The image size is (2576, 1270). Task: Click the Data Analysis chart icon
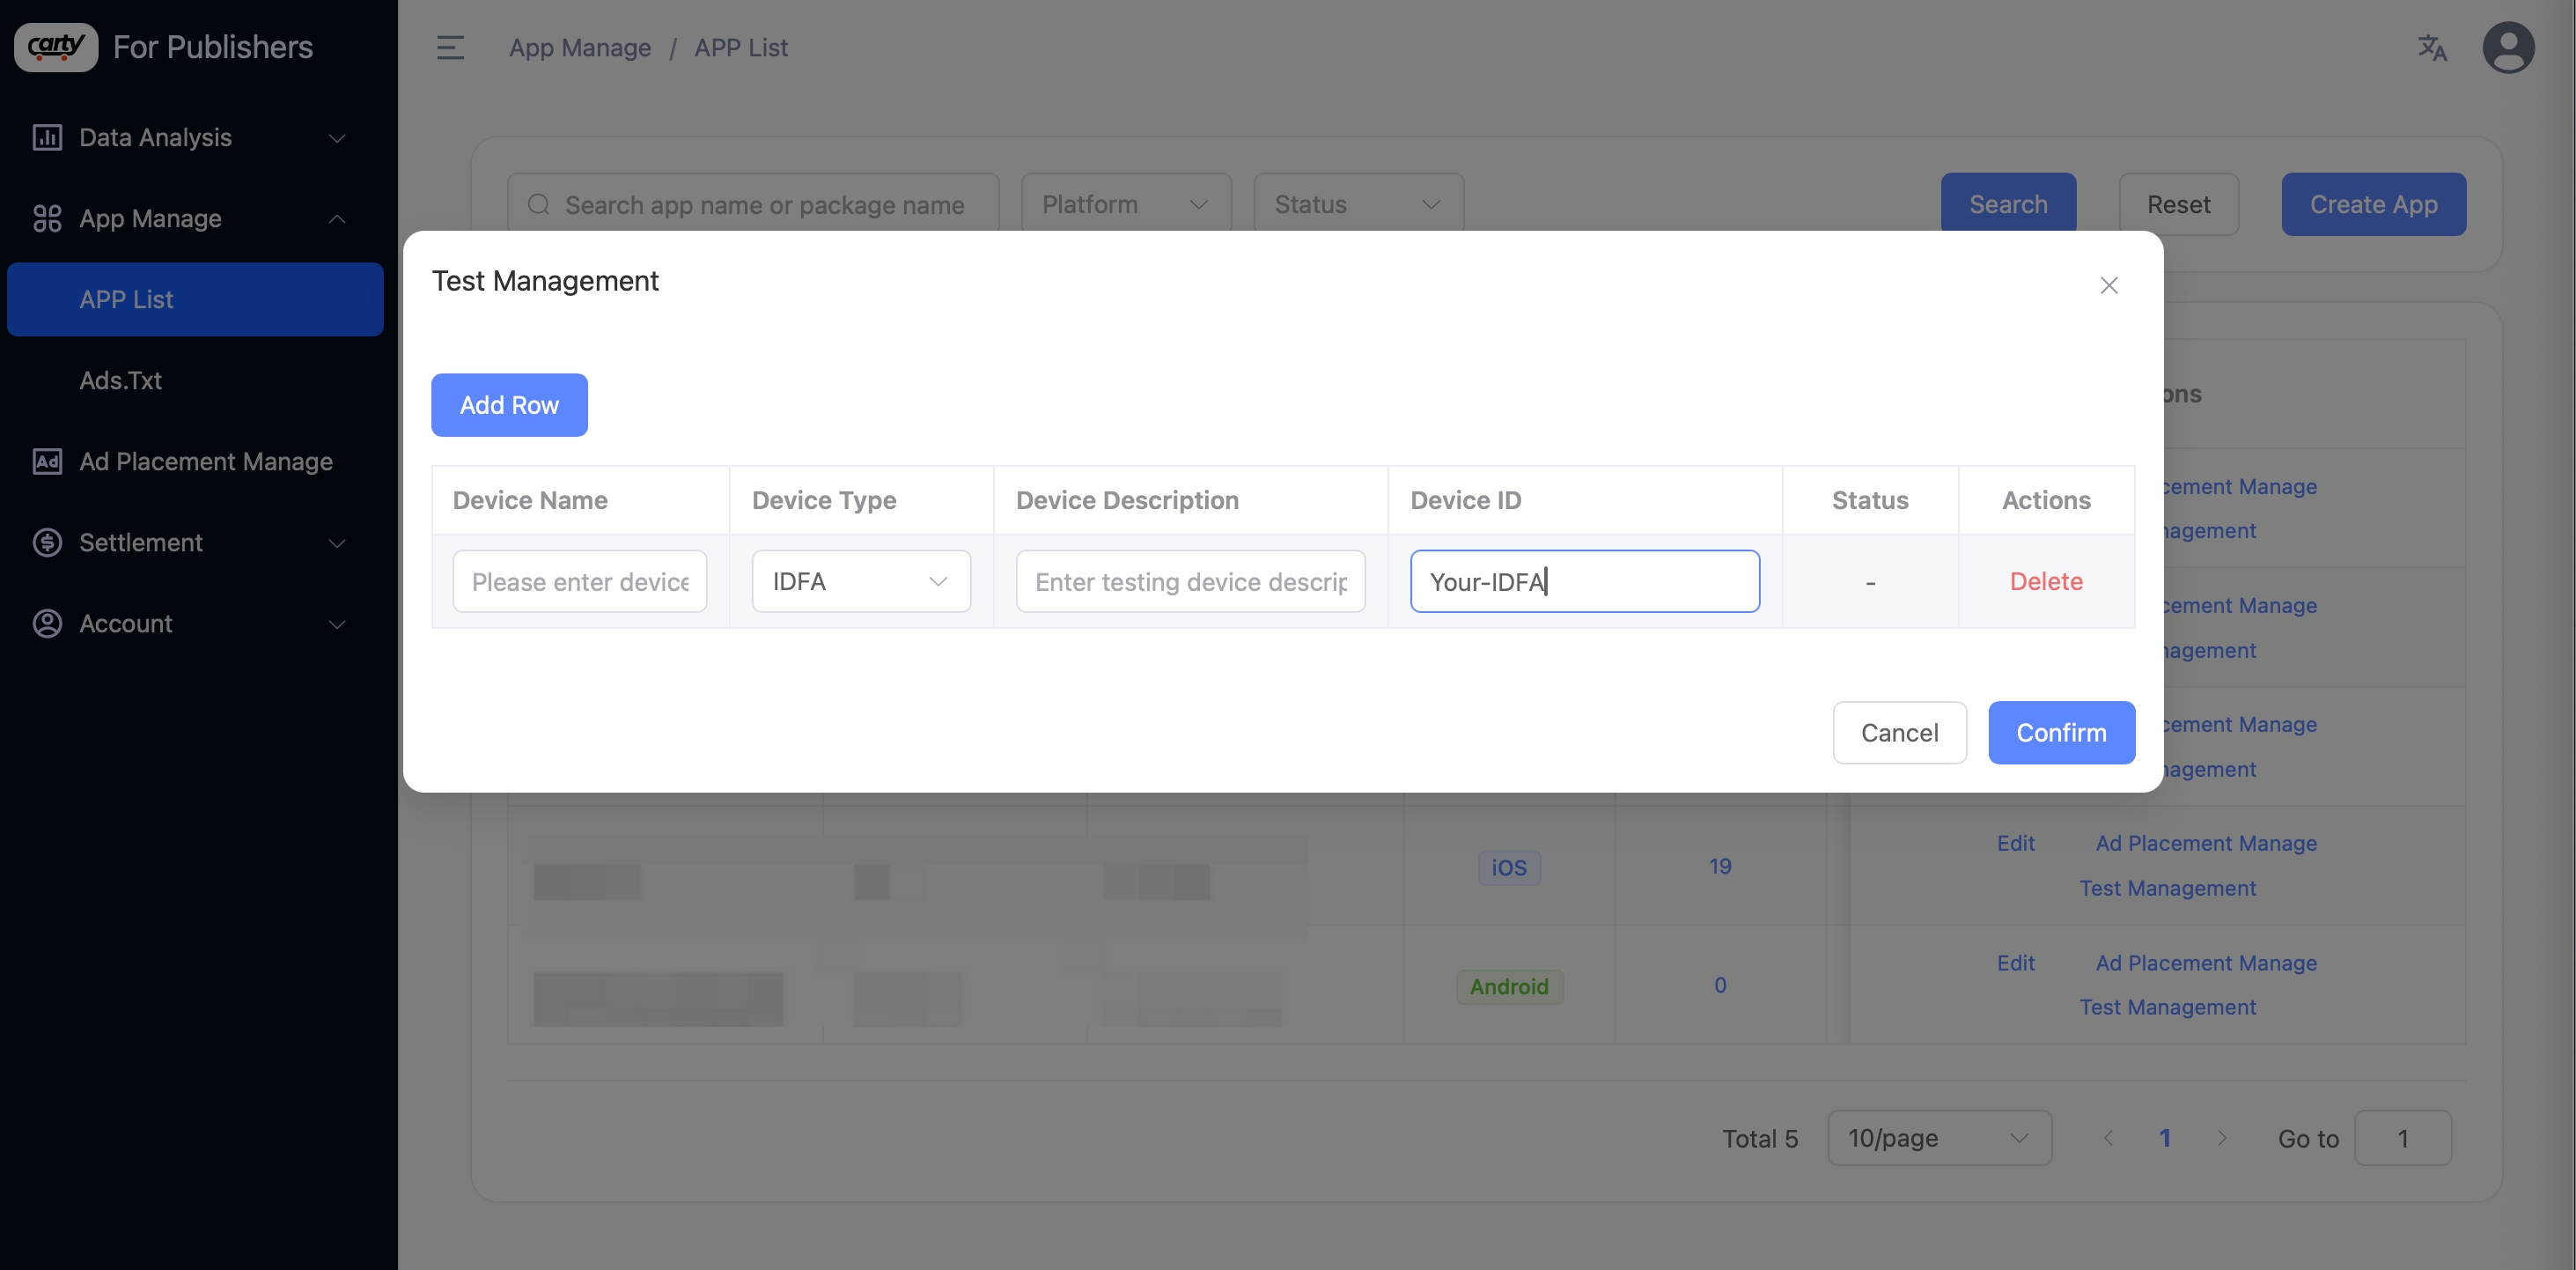click(x=47, y=137)
